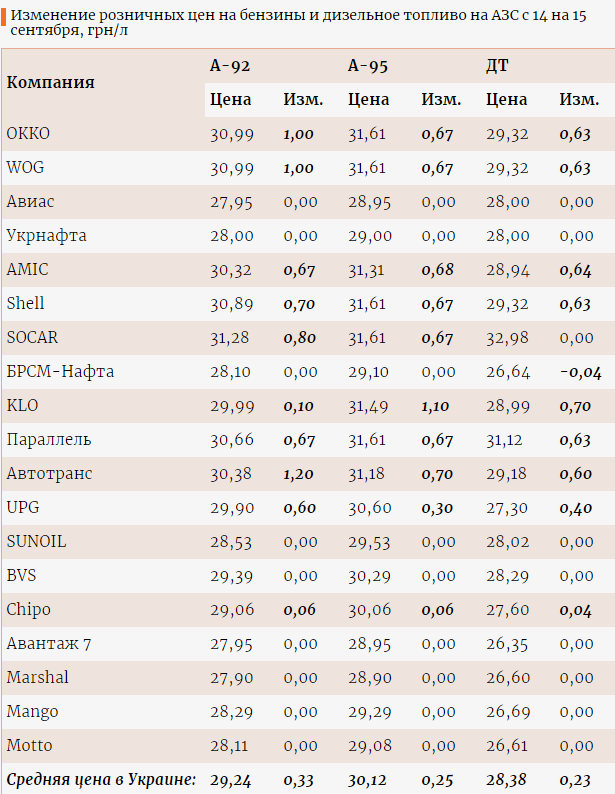The image size is (615, 794).
Task: Click UPG diesel price 27,30
Action: 507,508
